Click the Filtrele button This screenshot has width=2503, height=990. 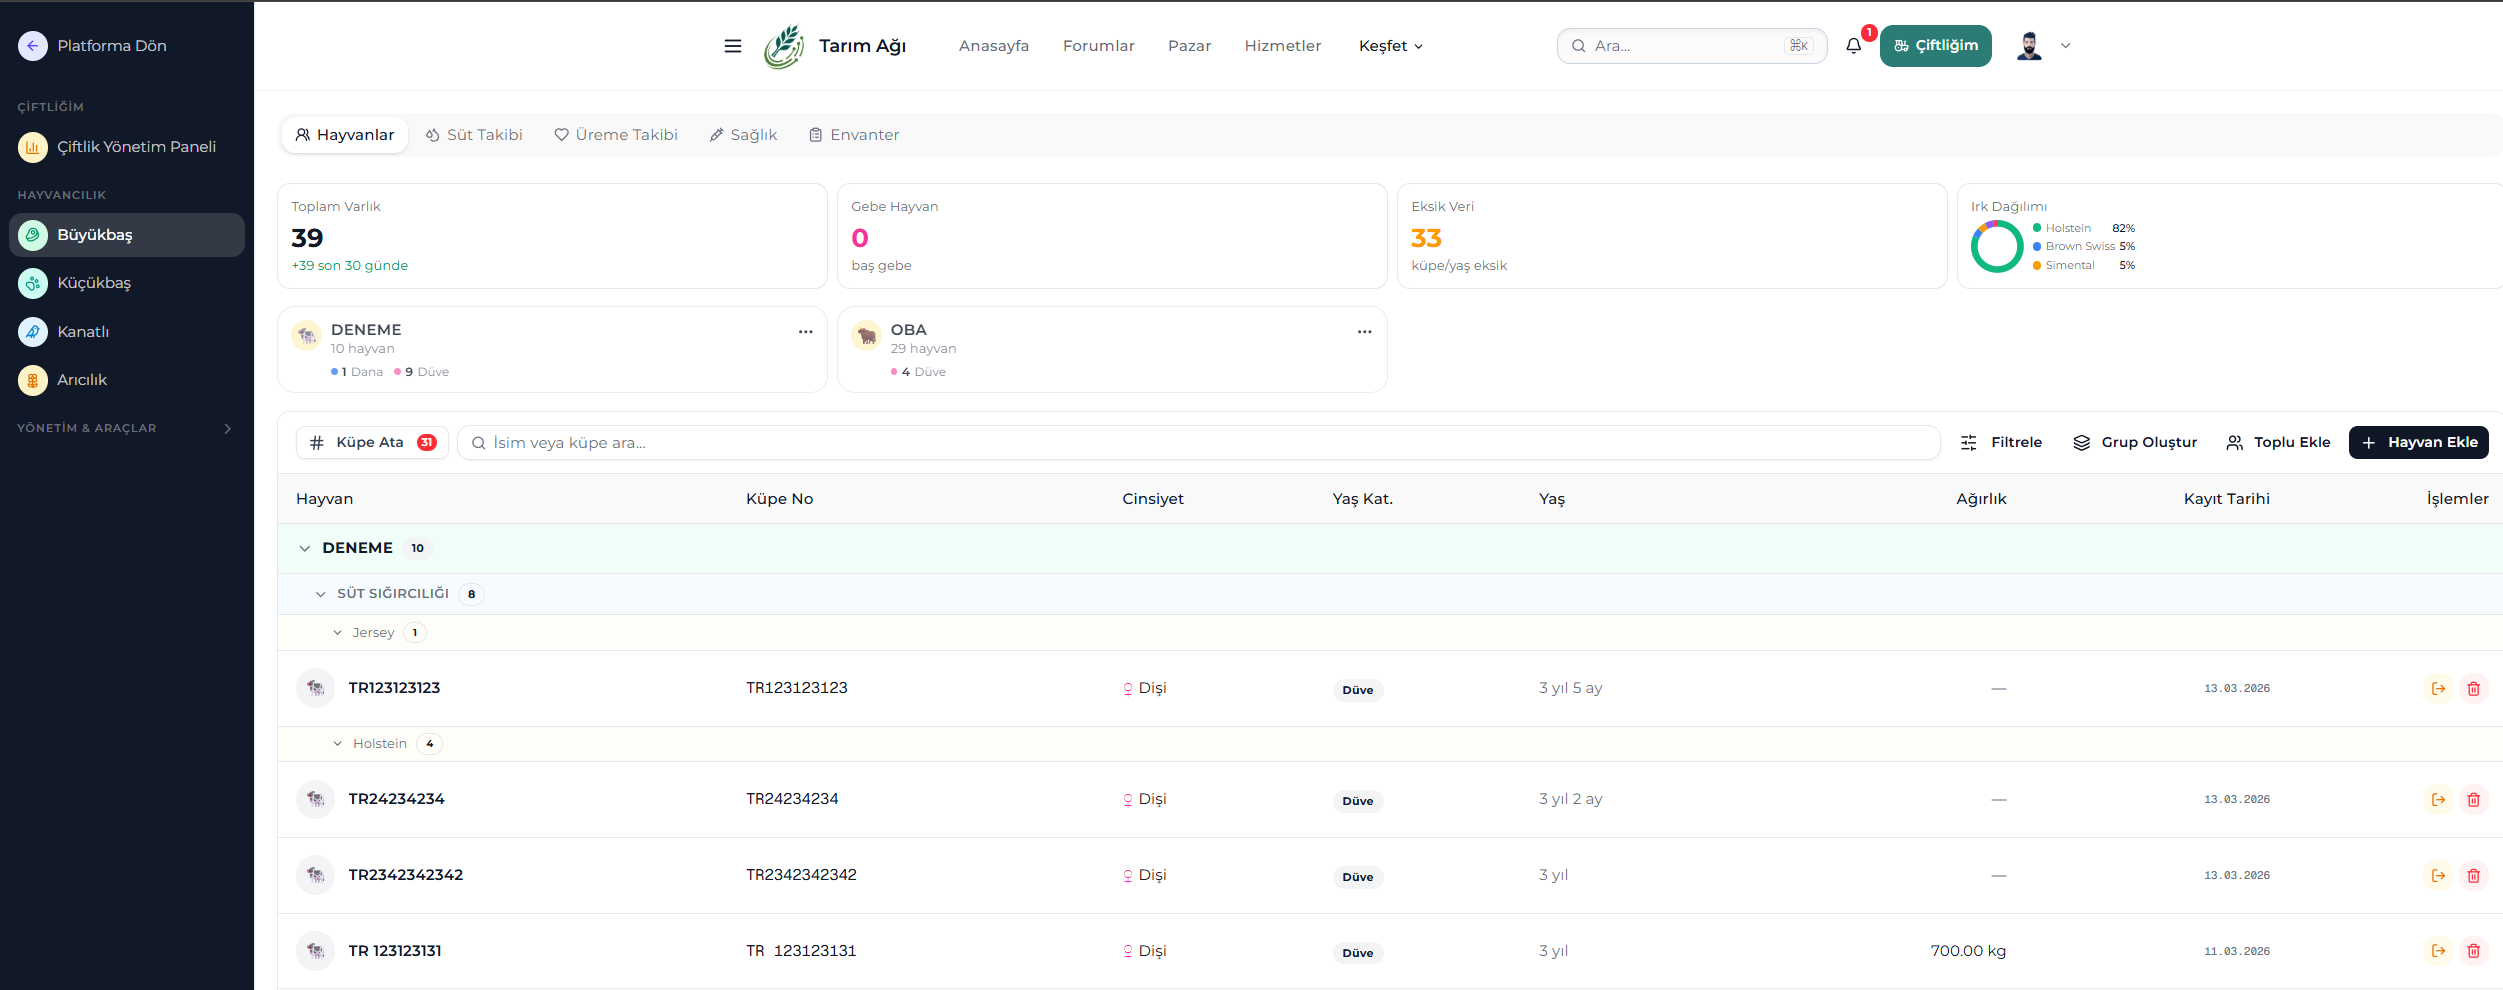point(2001,442)
